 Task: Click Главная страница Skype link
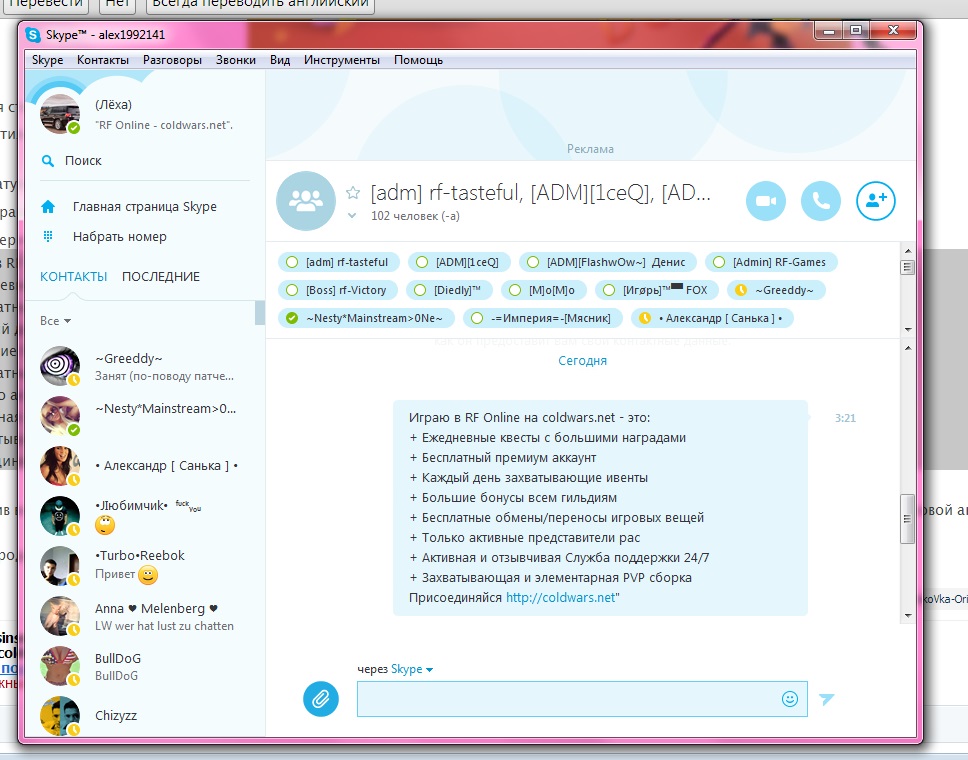(x=144, y=207)
